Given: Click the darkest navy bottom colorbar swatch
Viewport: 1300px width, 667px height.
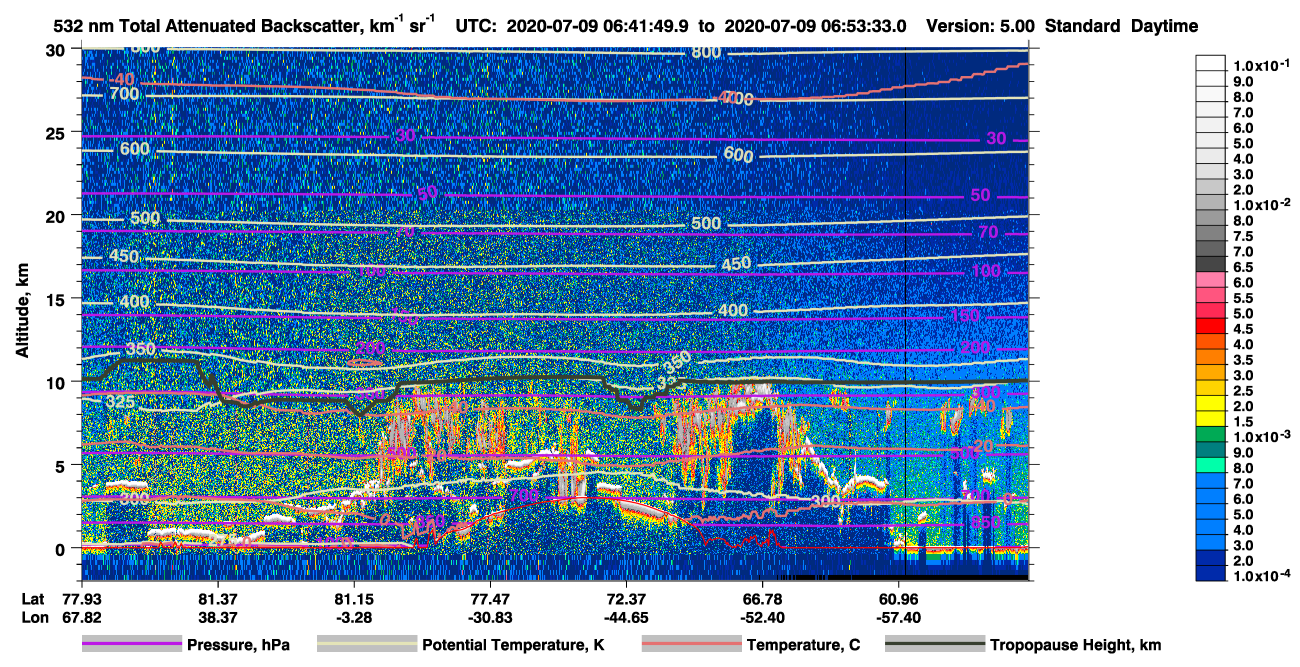Looking at the screenshot, I should [x=1213, y=574].
